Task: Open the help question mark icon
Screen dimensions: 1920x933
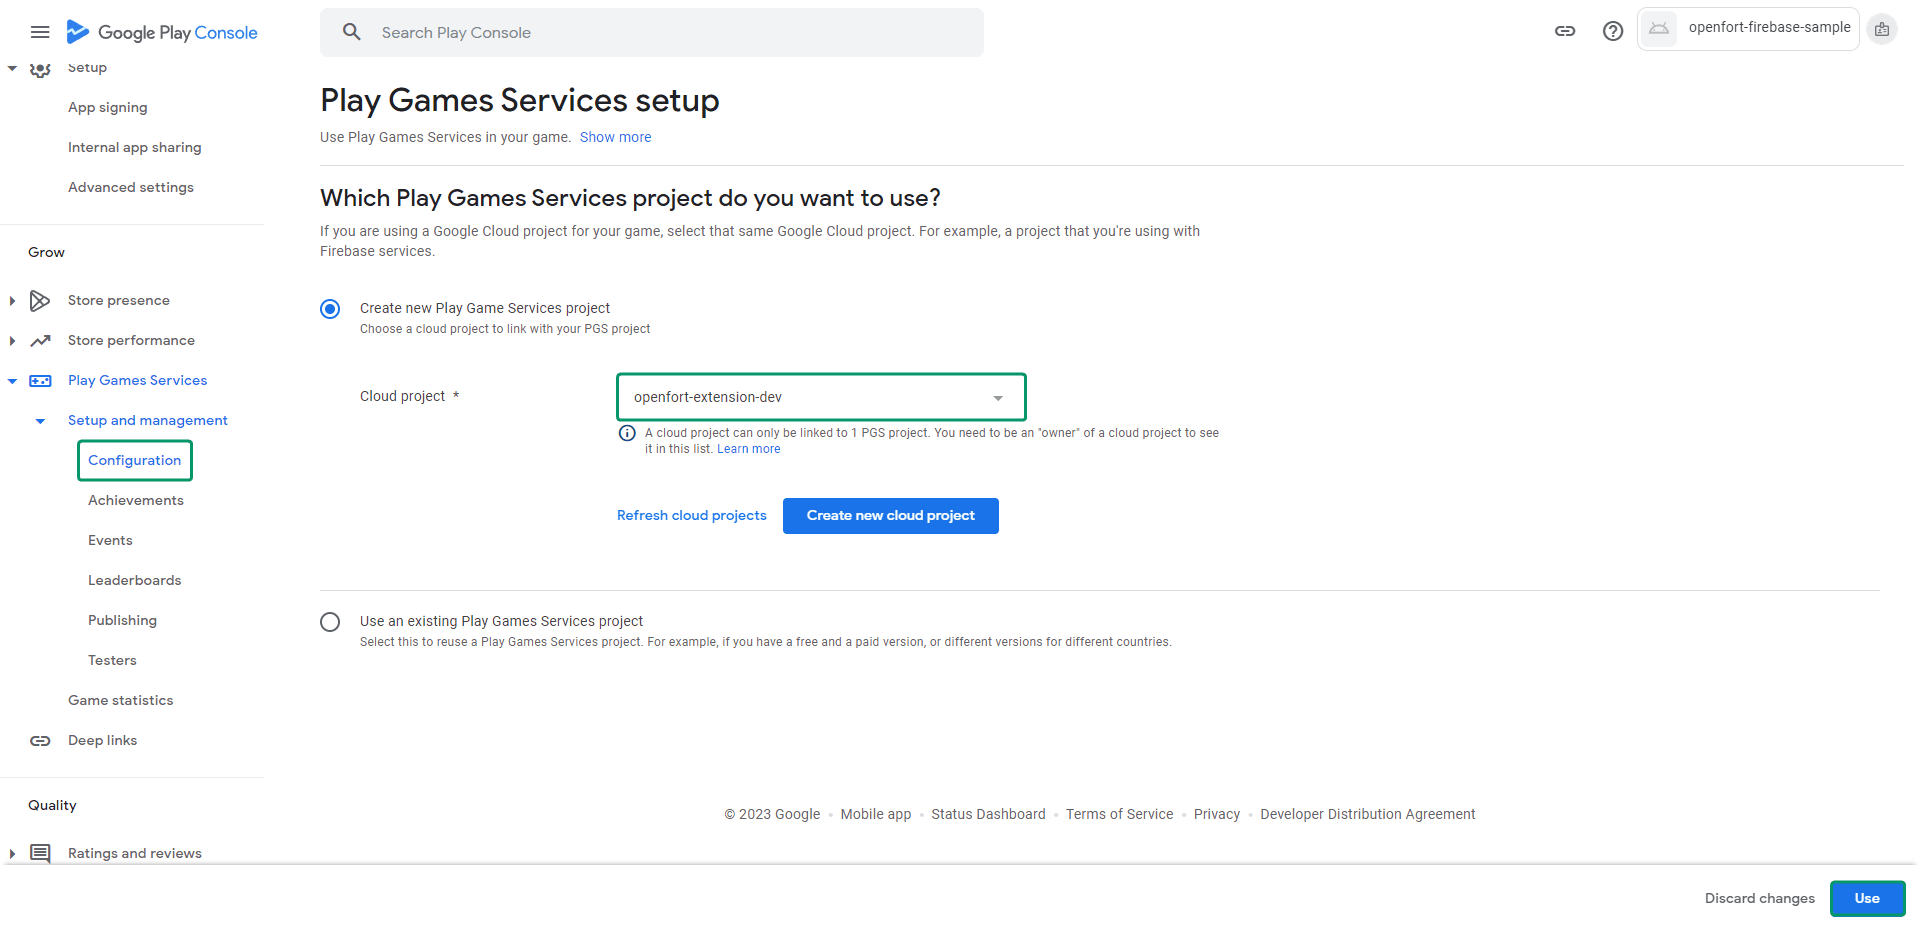Action: click(1612, 31)
